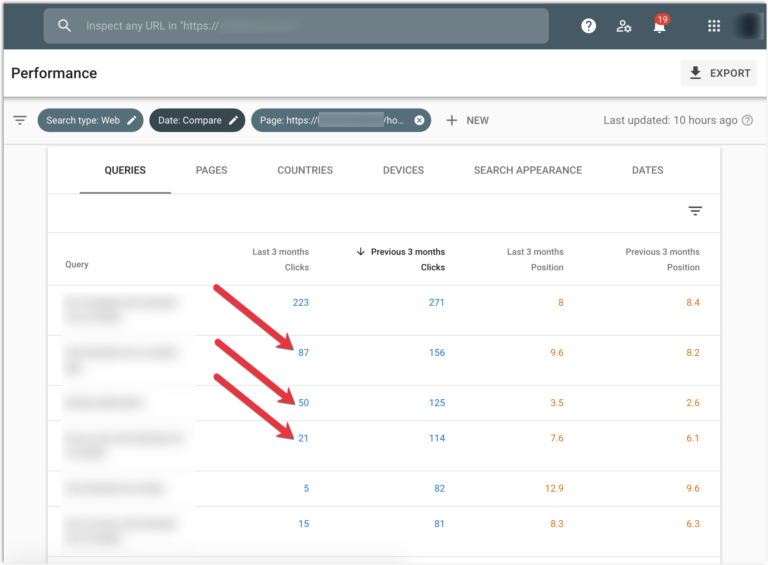Sort by Last 3 months Clicks header

pyautogui.click(x=281, y=259)
